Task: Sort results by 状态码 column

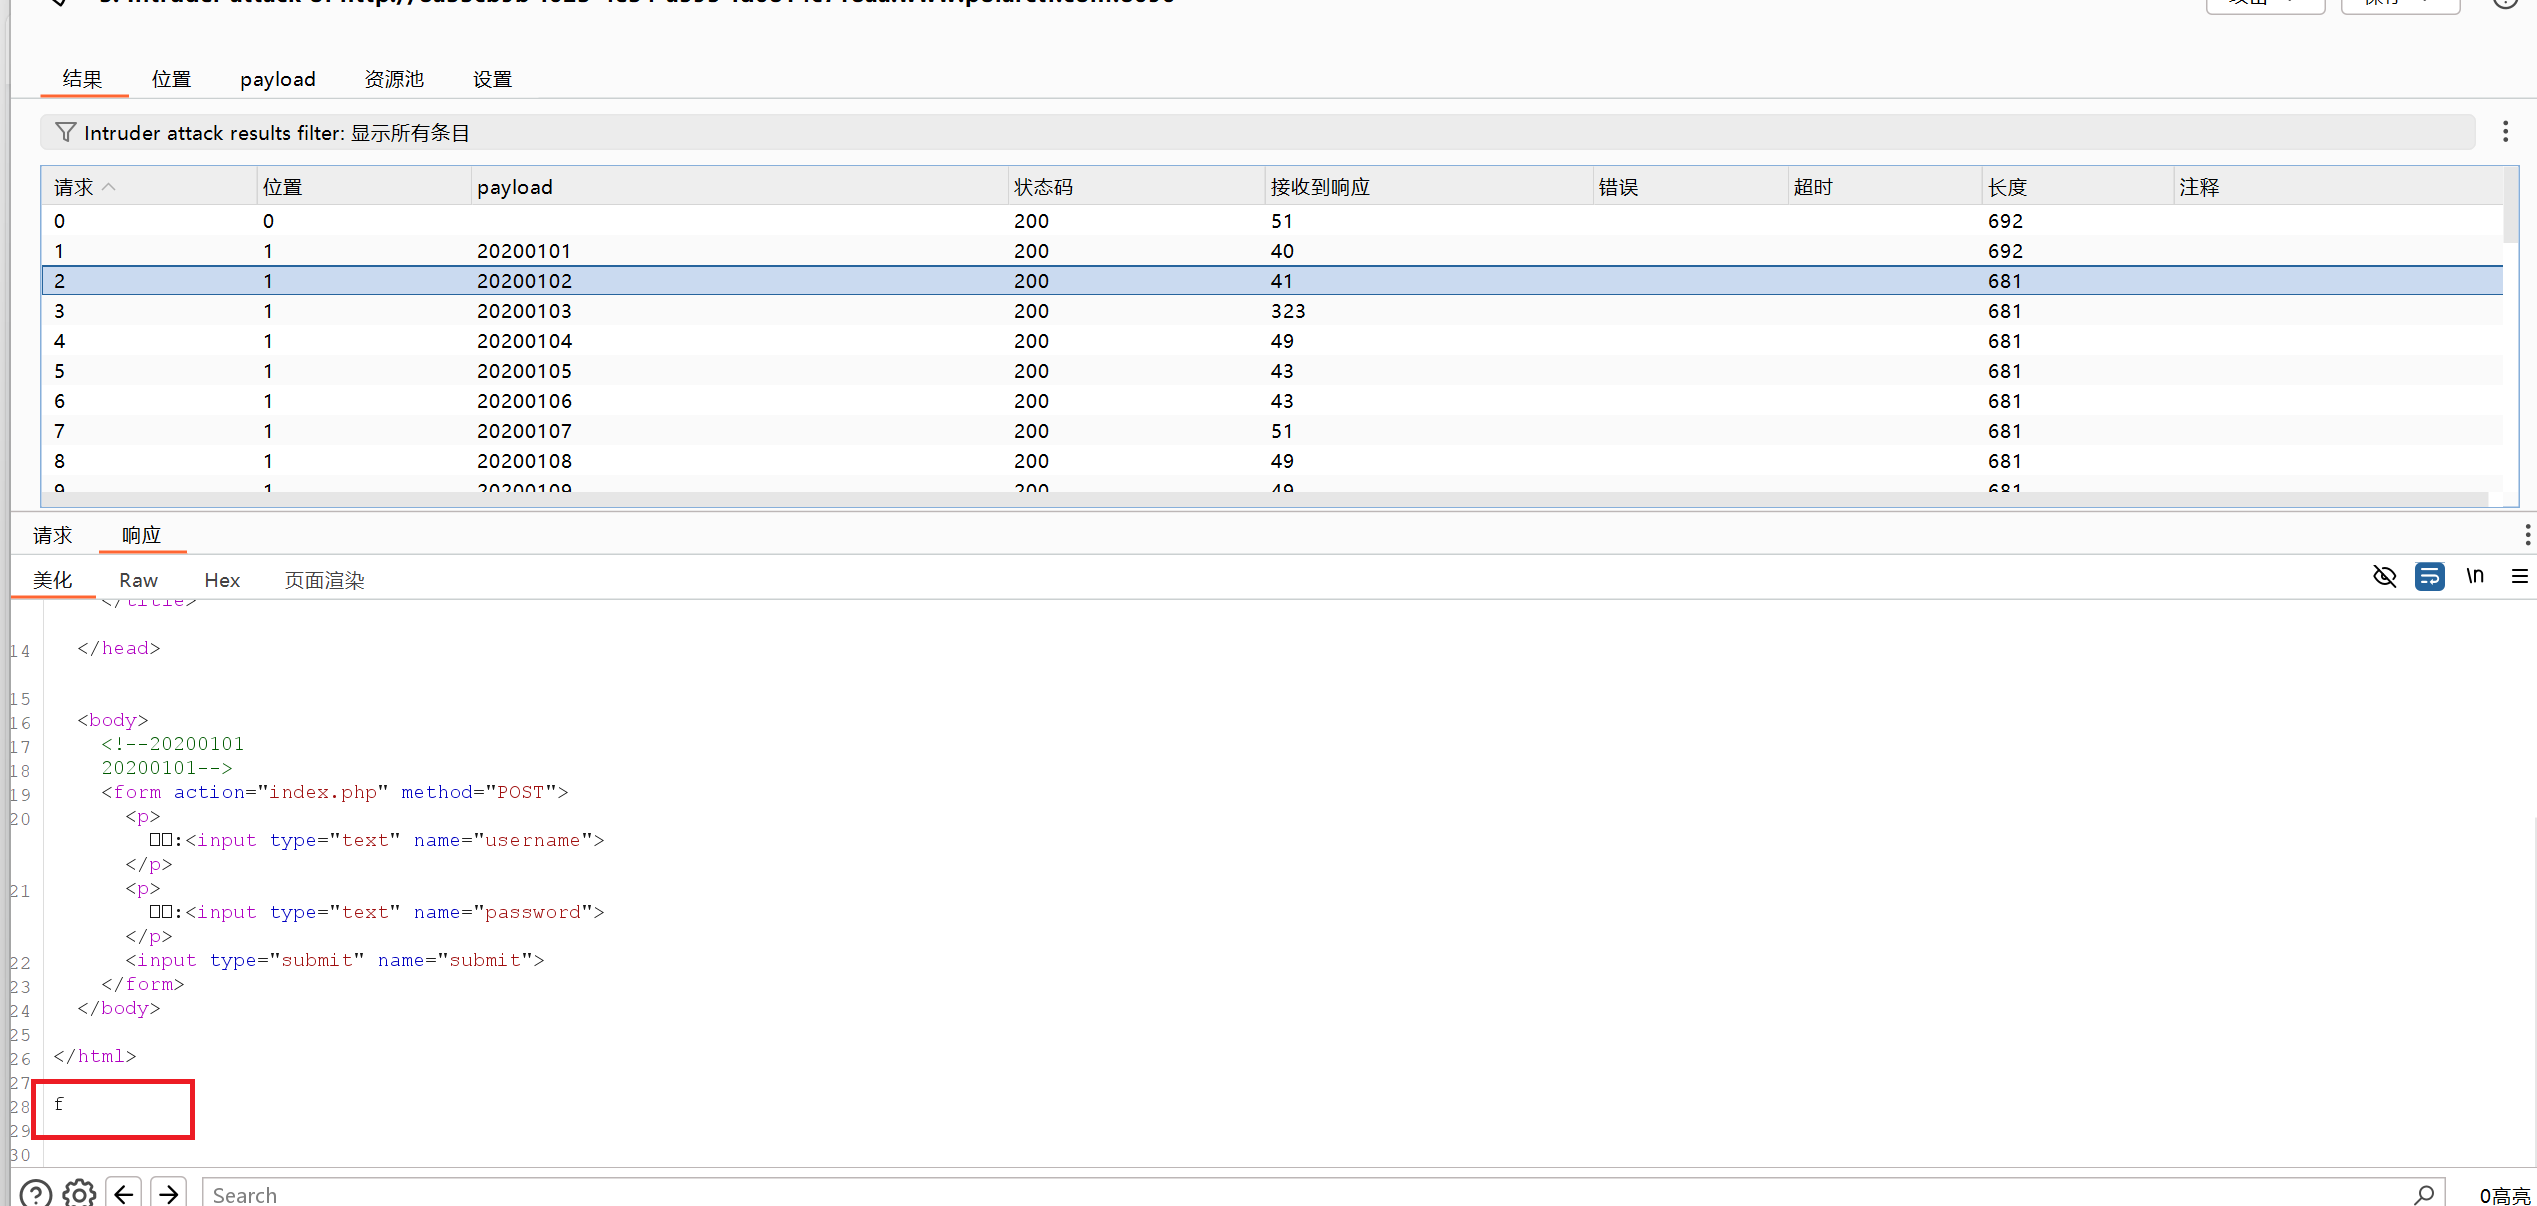Action: pyautogui.click(x=1043, y=187)
